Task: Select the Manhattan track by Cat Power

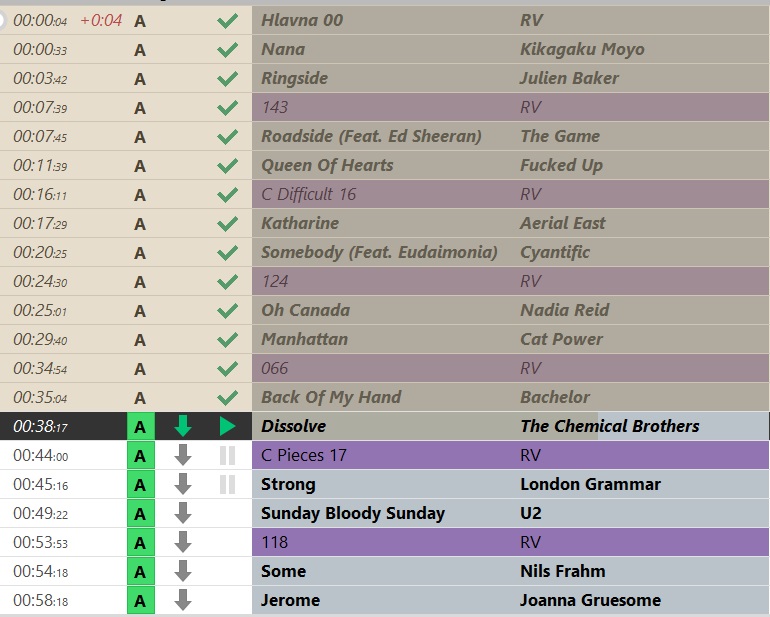Action: coord(510,339)
